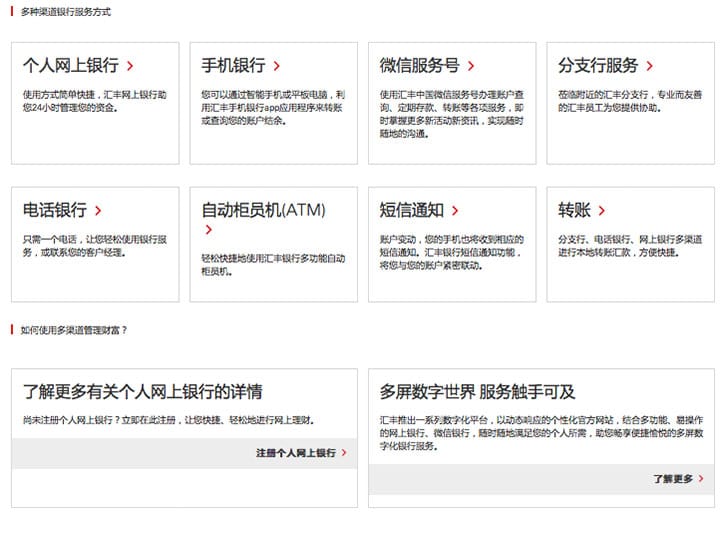
Task: Click the description starting 使用汇丰中国微信服务号
Action: [x=451, y=114]
